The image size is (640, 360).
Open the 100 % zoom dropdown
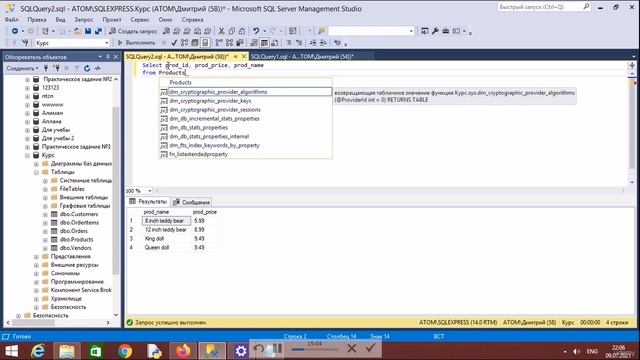(x=149, y=191)
